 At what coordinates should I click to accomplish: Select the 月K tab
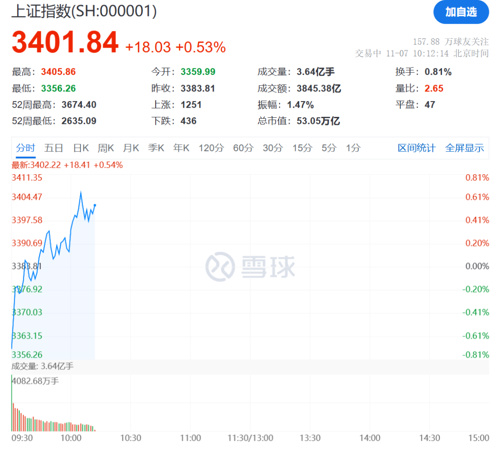tap(131, 148)
